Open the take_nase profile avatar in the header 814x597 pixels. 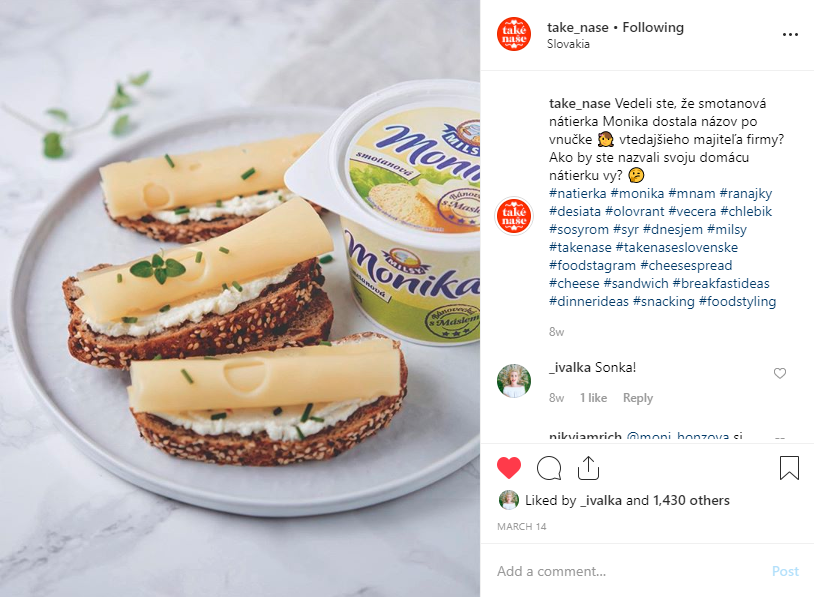[x=514, y=34]
